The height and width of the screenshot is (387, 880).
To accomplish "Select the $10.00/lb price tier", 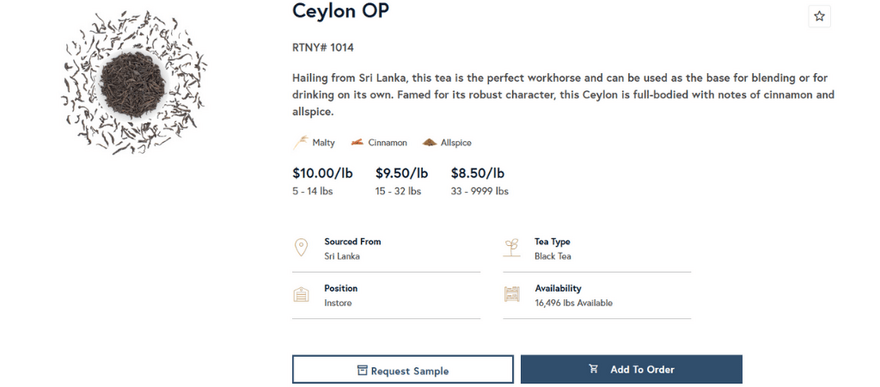I will 322,181.
